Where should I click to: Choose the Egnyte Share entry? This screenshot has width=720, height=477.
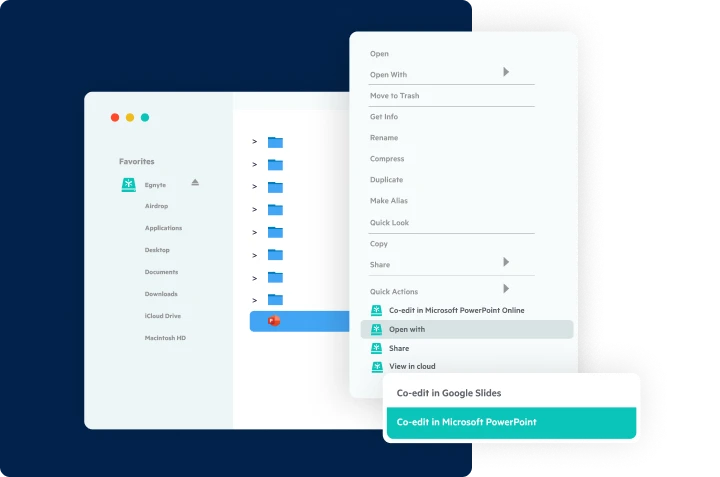pos(399,348)
